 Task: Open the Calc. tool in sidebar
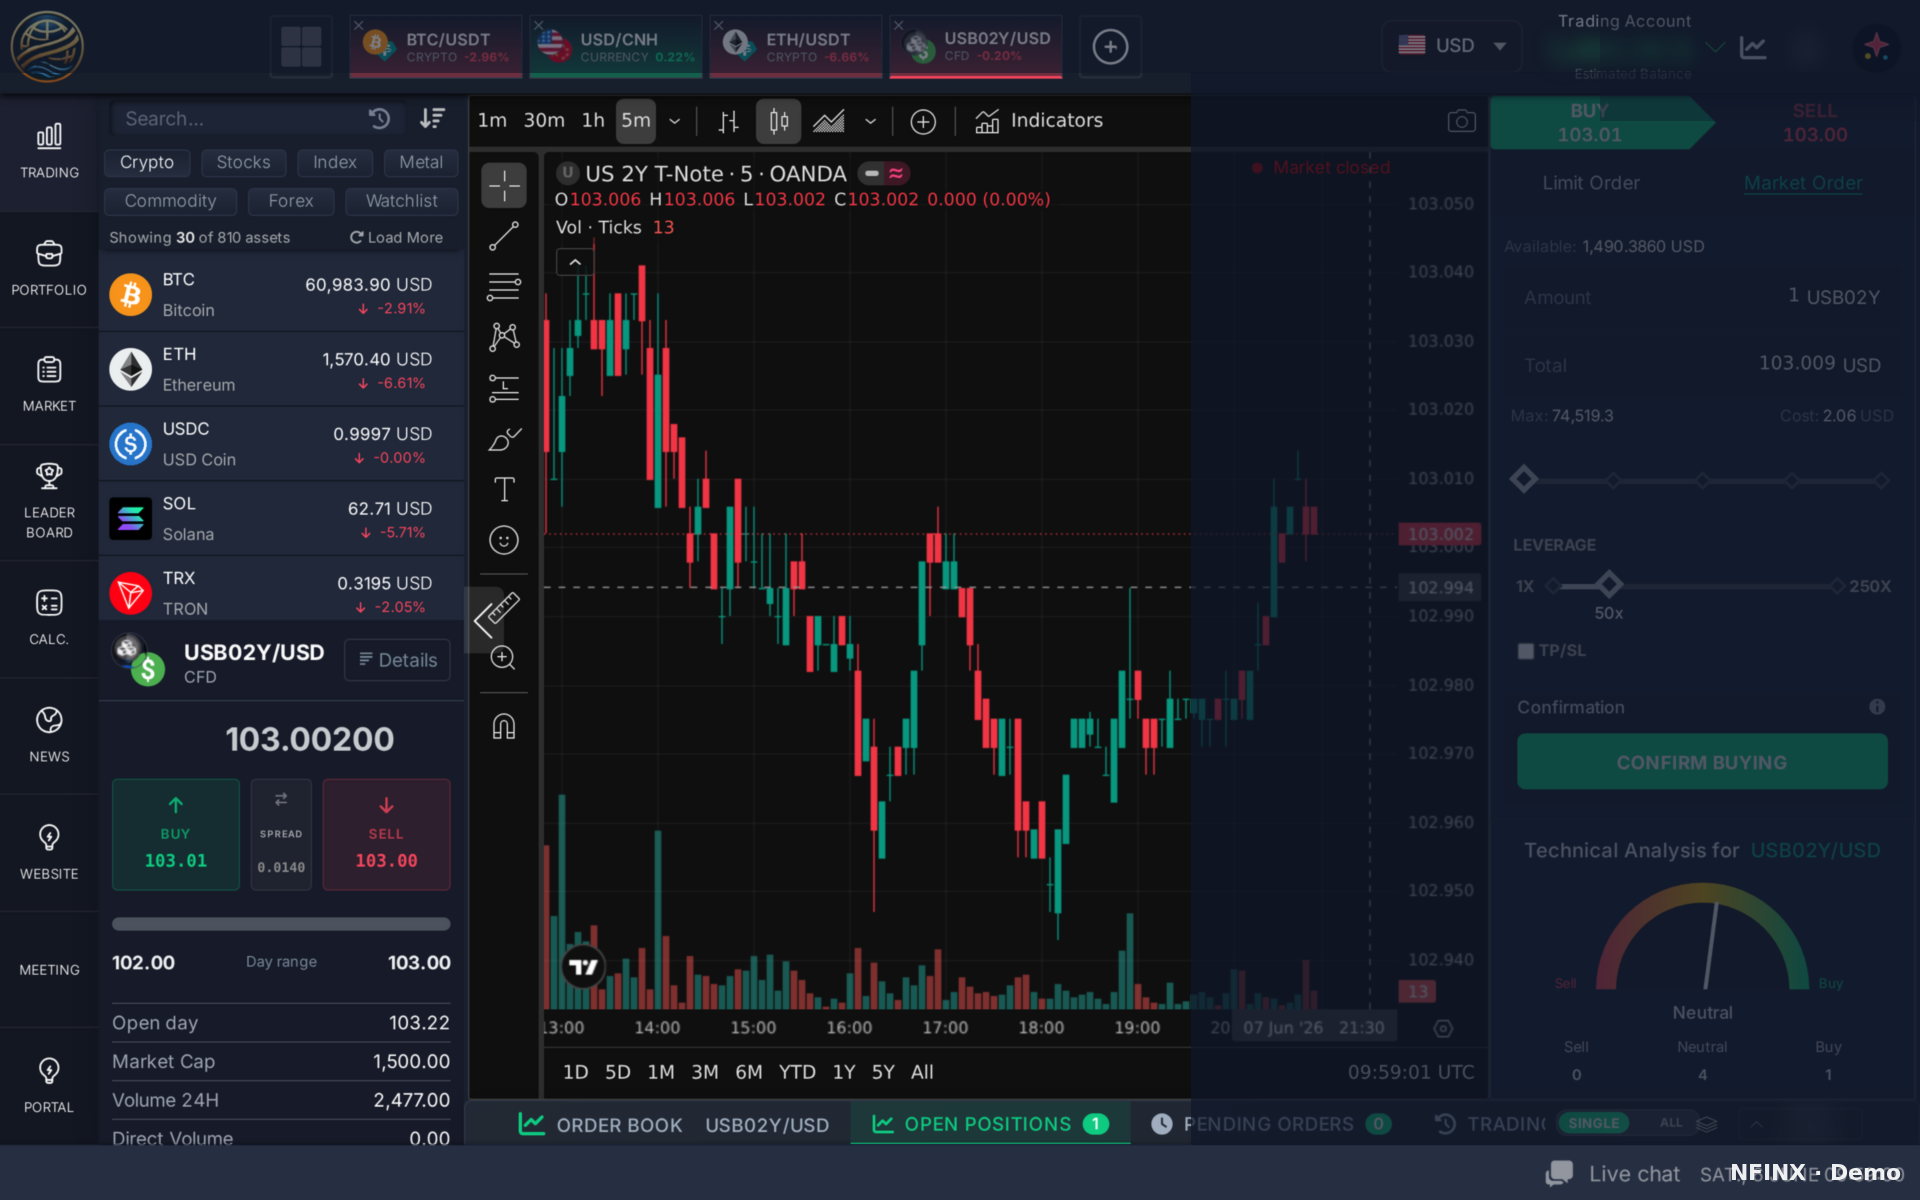(x=49, y=619)
